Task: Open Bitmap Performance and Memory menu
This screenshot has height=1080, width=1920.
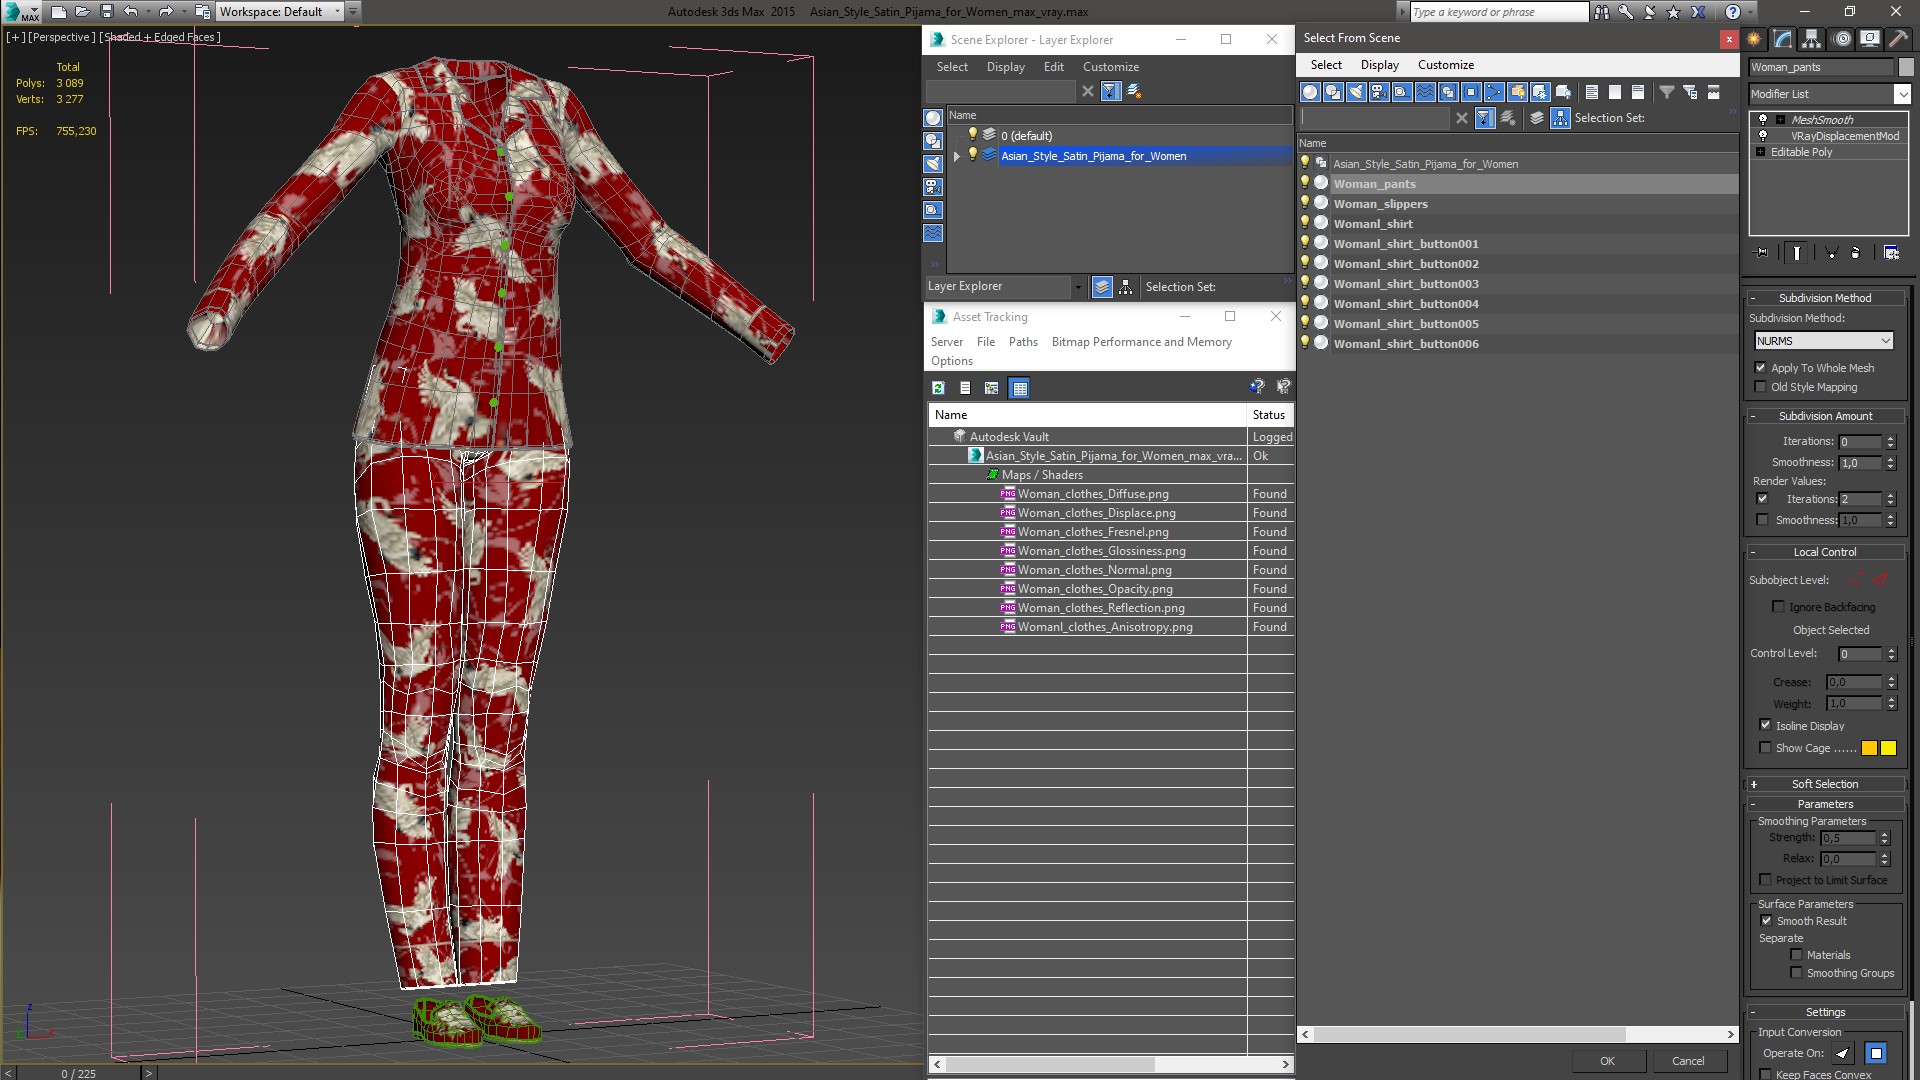Action: pyautogui.click(x=1141, y=342)
